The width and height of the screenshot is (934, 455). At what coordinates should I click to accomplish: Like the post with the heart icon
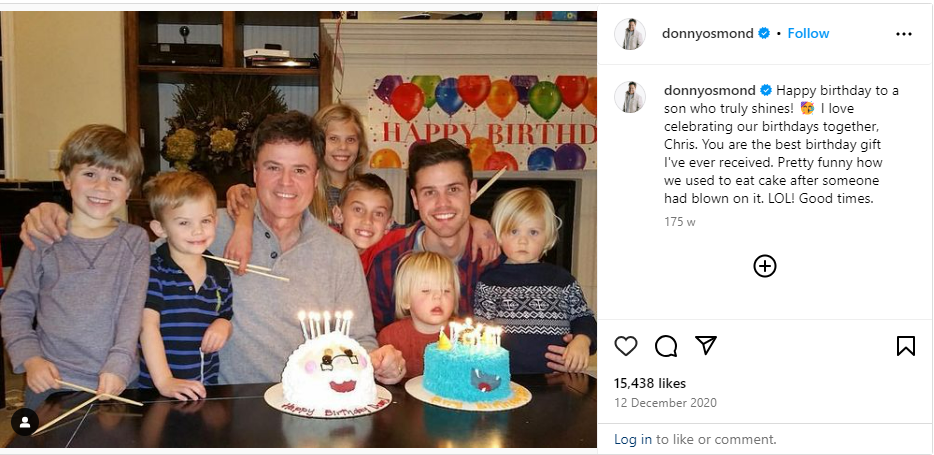pyautogui.click(x=625, y=345)
